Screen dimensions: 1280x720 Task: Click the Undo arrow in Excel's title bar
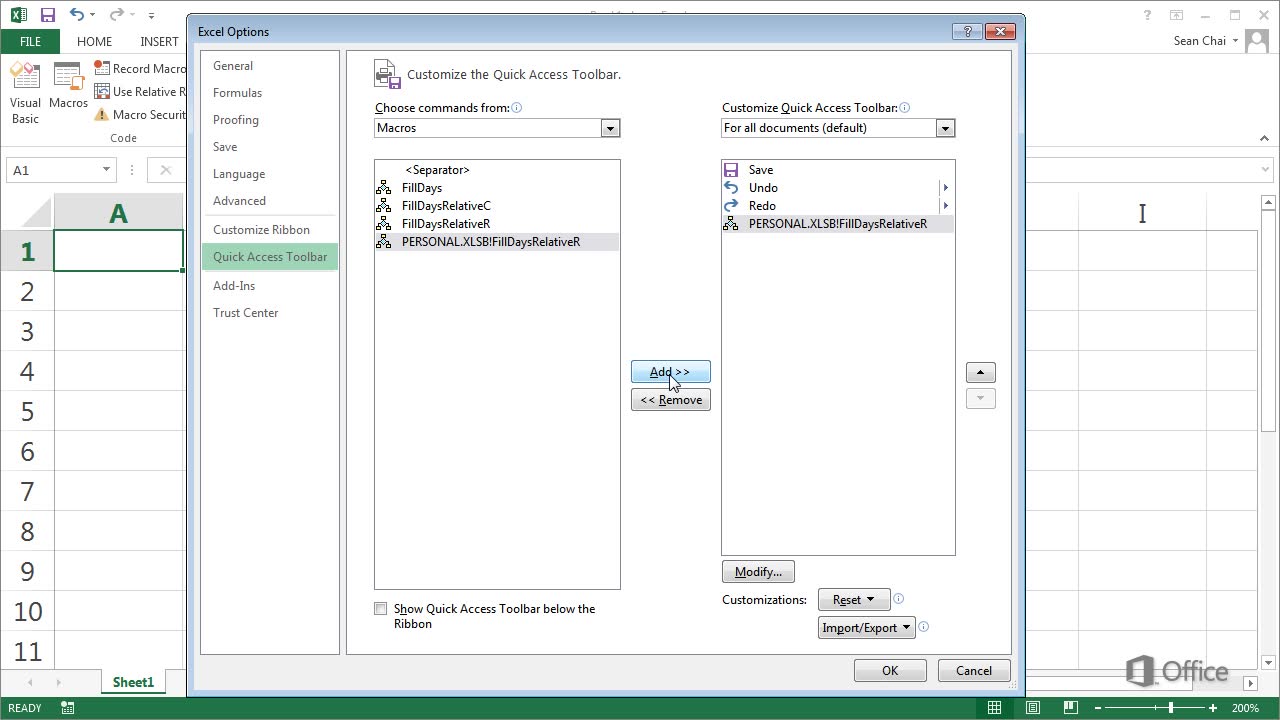pyautogui.click(x=77, y=15)
